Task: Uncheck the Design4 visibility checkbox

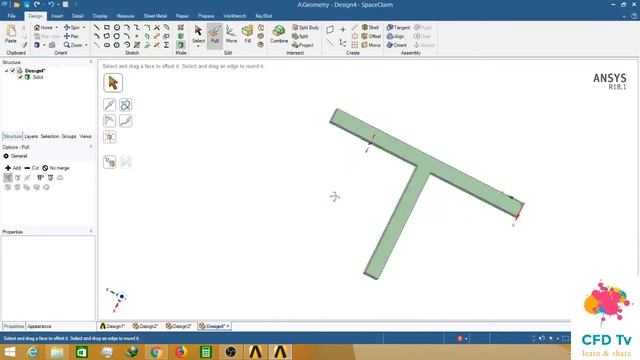Action: point(12,71)
